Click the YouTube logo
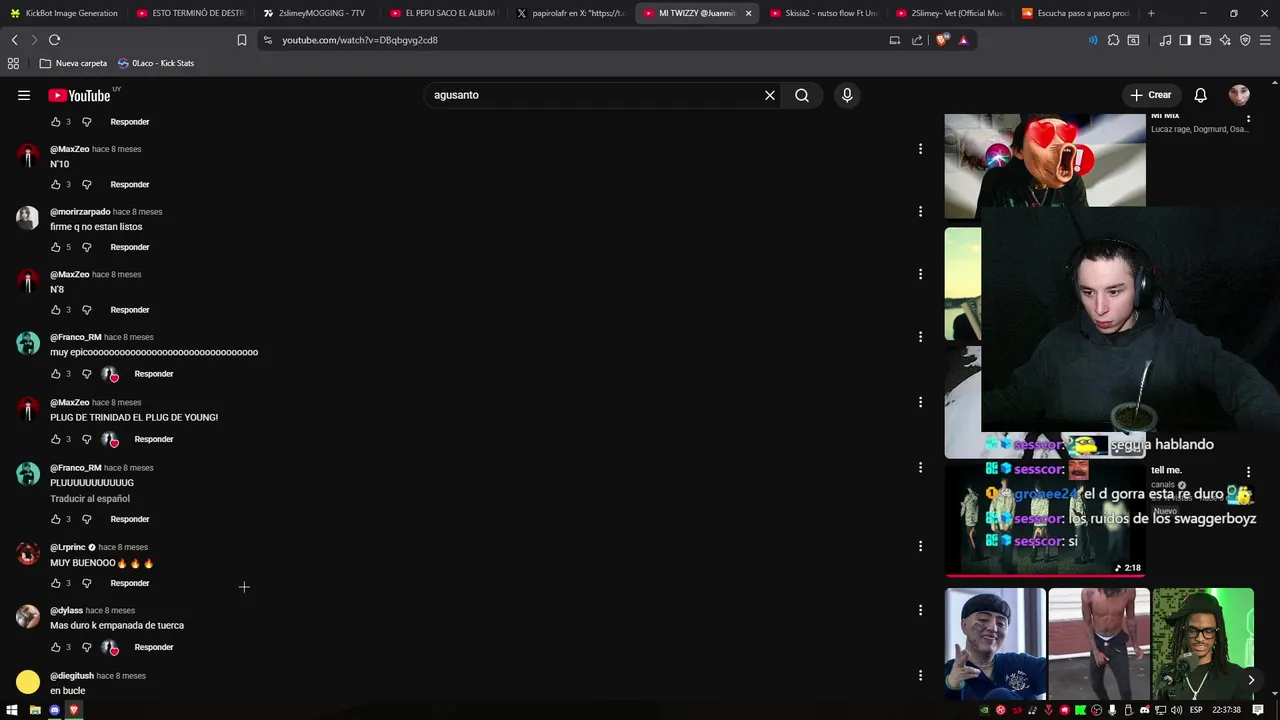The height and width of the screenshot is (720, 1280). point(79,95)
